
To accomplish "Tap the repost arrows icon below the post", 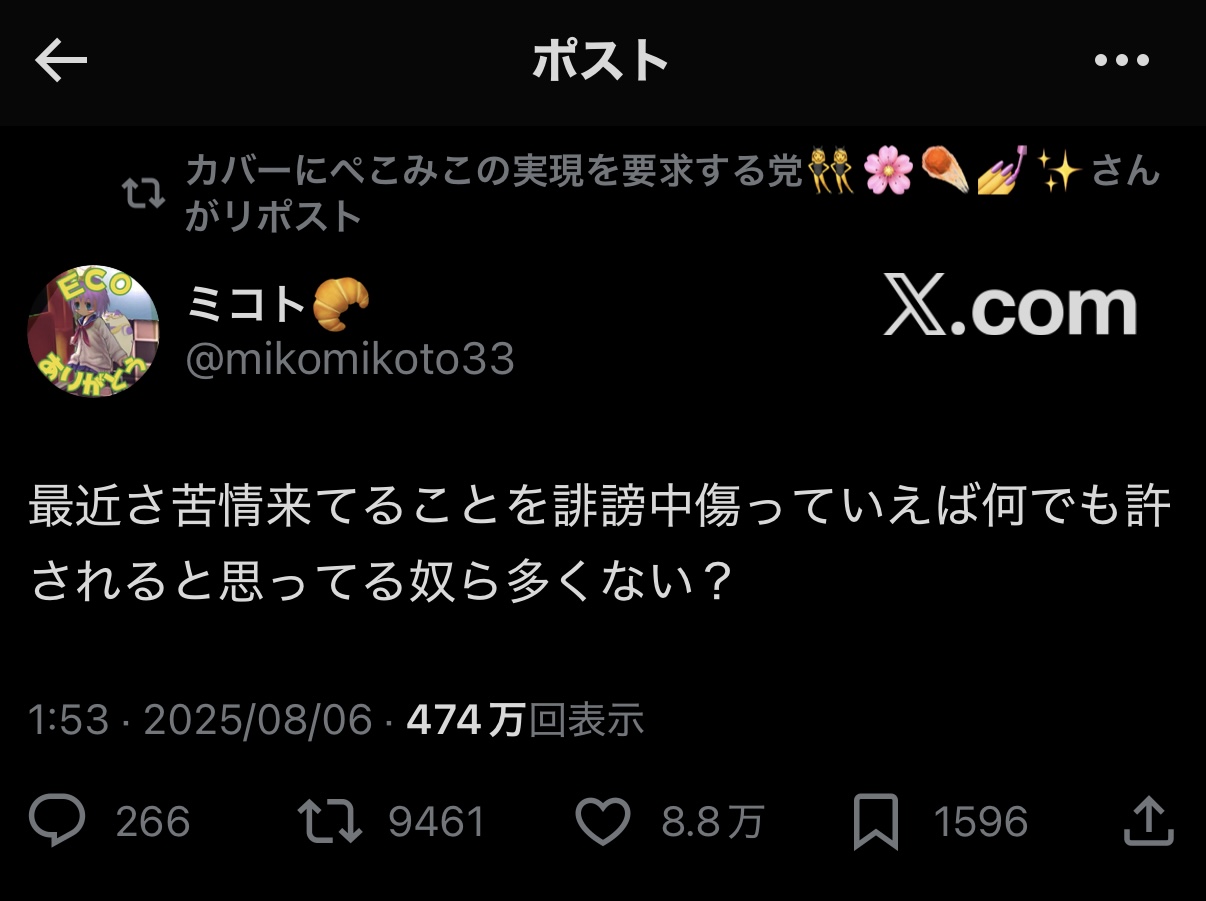I will 330,822.
